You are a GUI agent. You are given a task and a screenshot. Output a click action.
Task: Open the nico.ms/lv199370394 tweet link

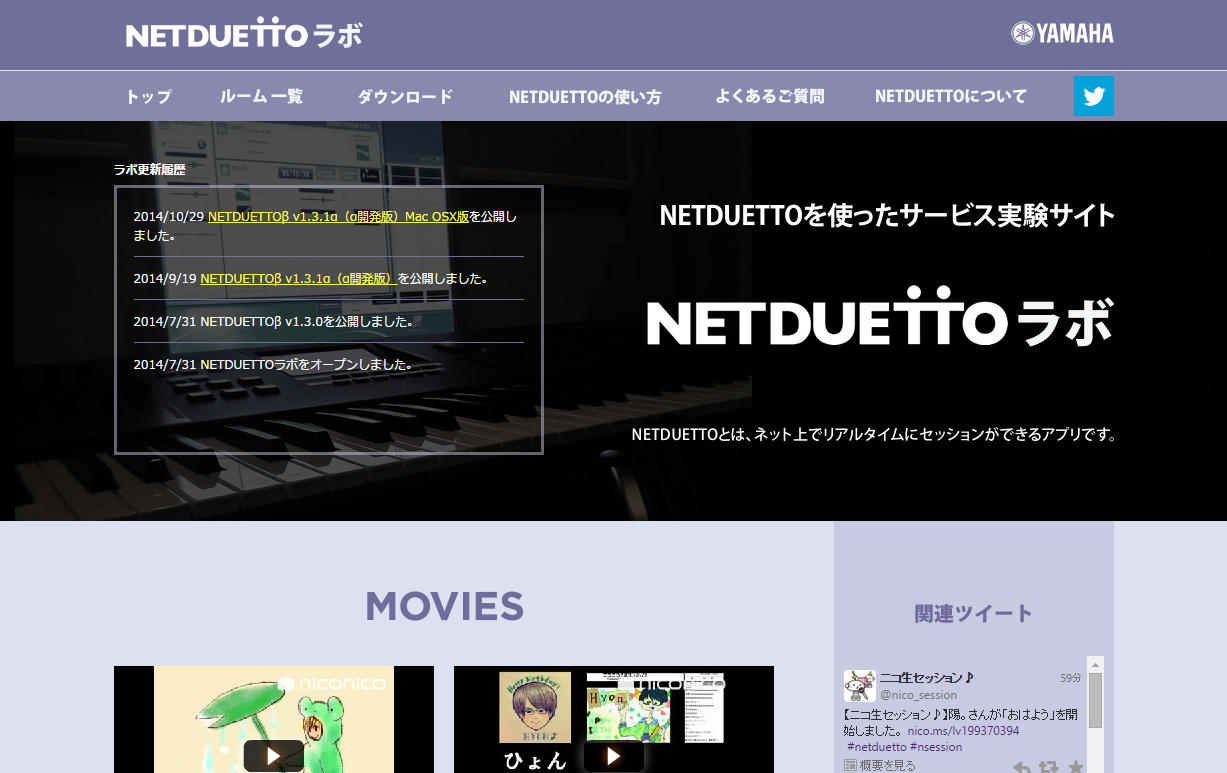964,731
